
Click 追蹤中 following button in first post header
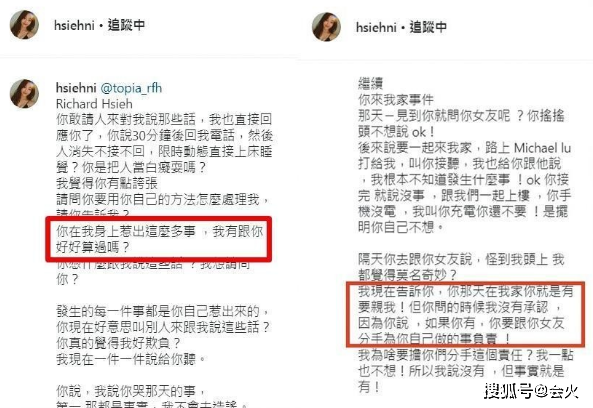pyautogui.click(x=126, y=25)
